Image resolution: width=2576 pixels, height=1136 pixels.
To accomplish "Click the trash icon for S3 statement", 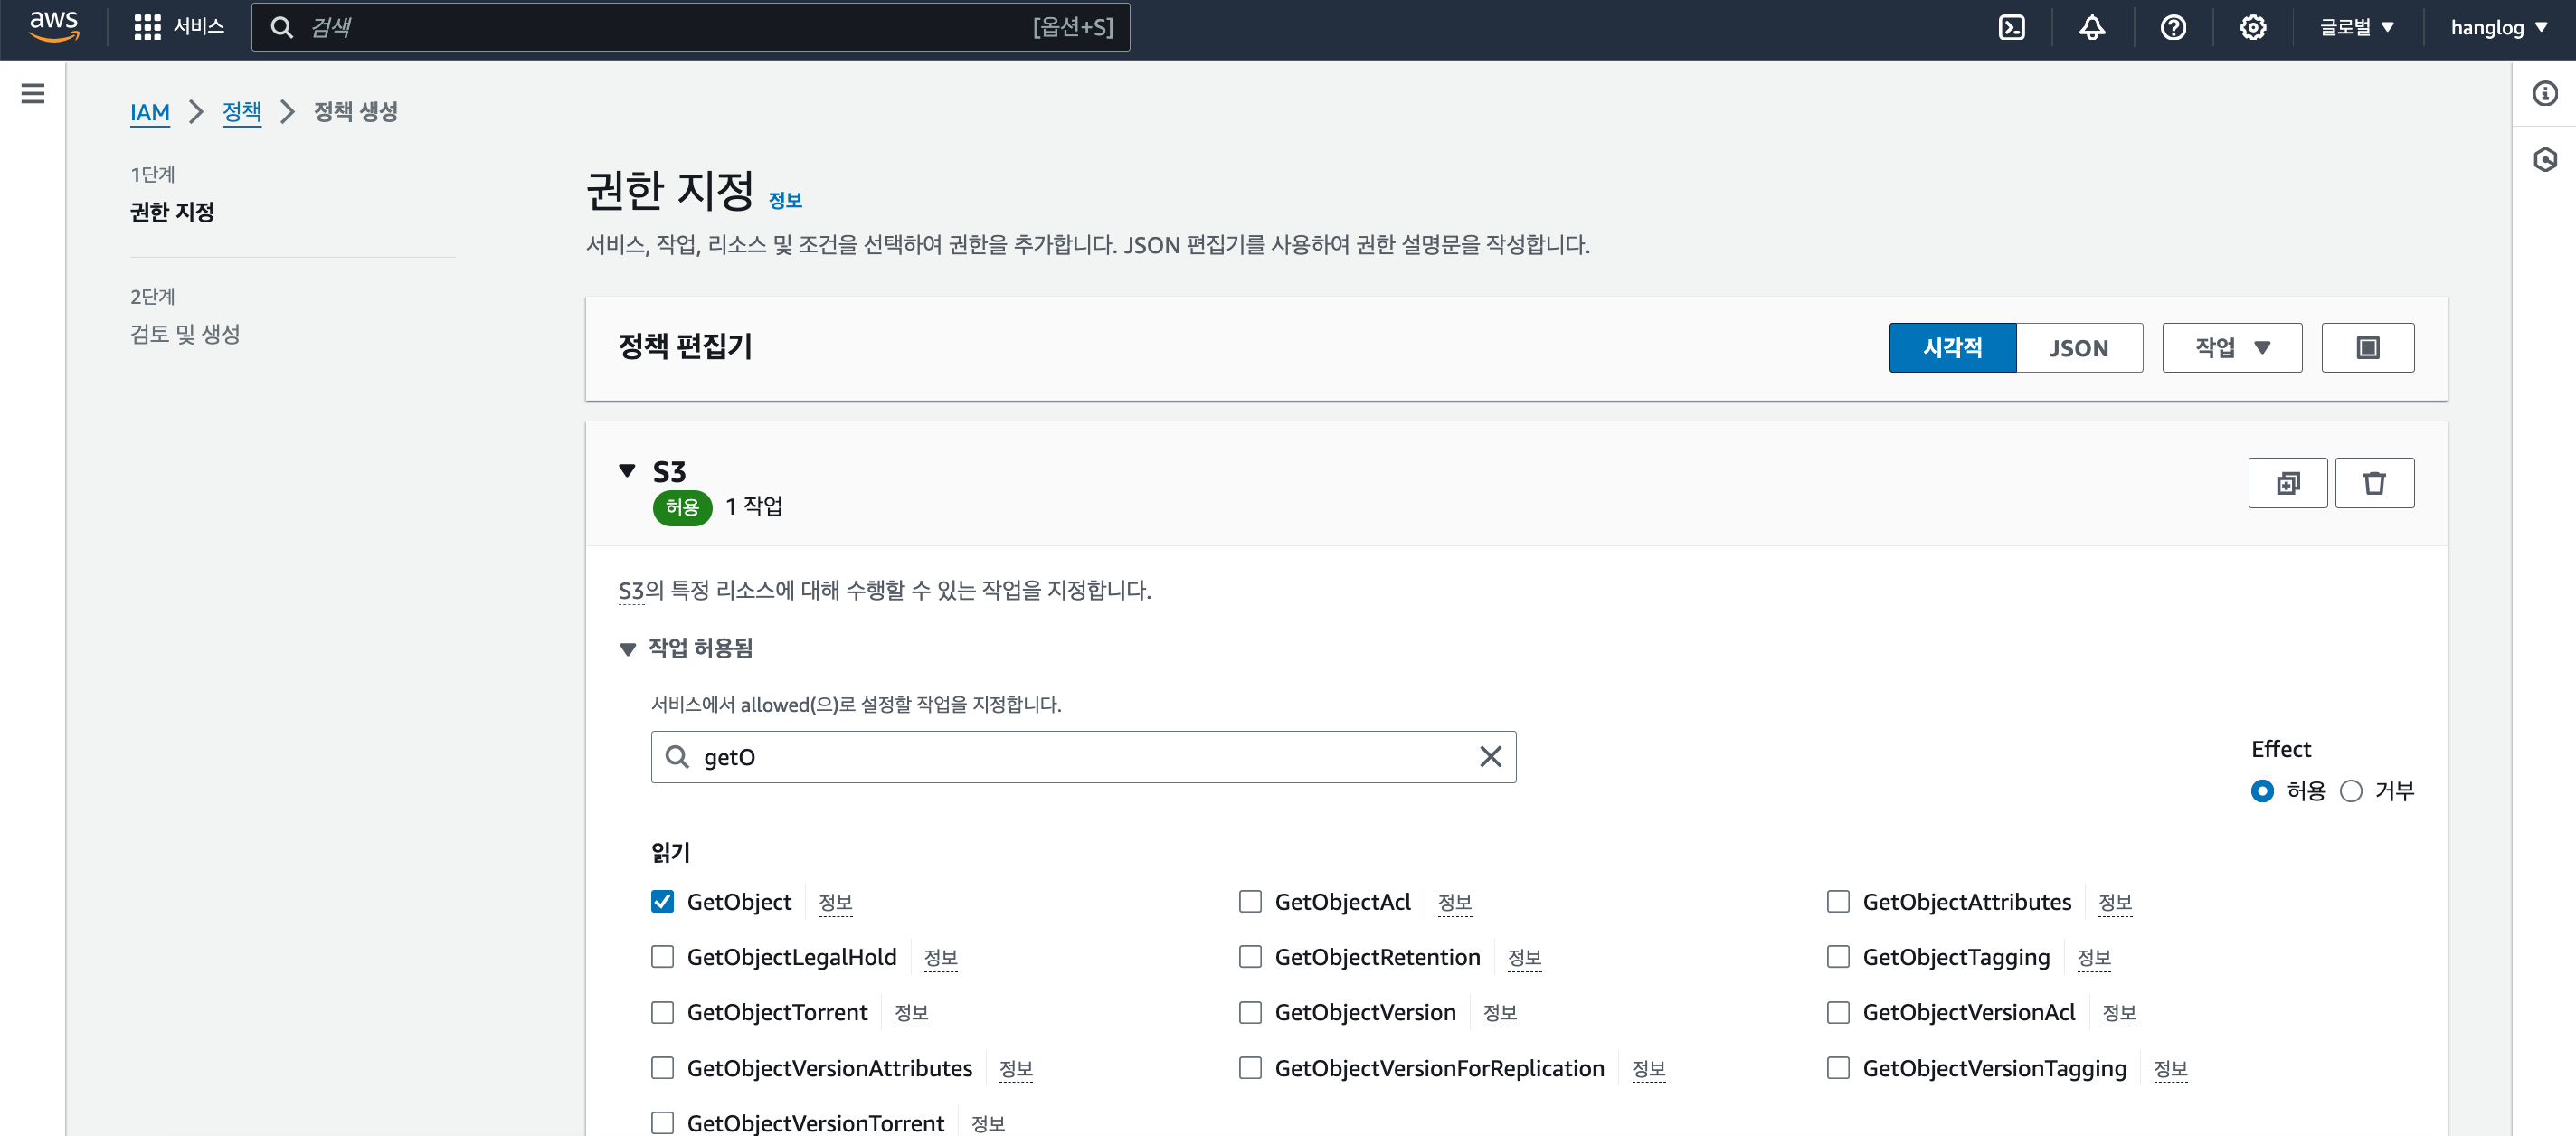I will click(2374, 483).
